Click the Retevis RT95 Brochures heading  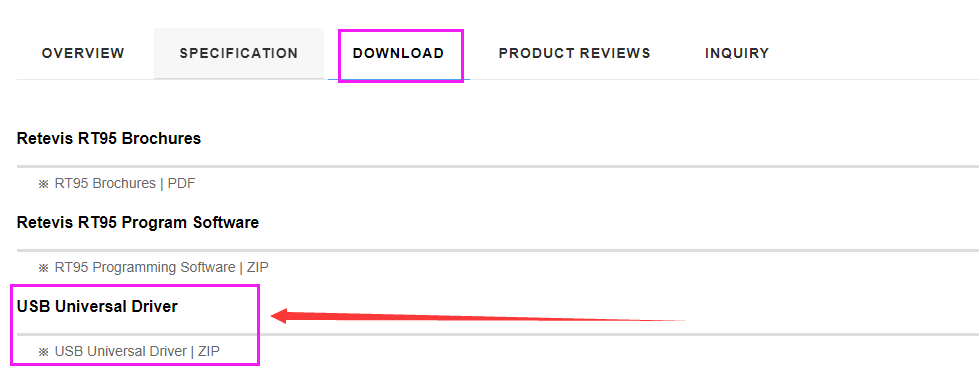click(x=109, y=138)
